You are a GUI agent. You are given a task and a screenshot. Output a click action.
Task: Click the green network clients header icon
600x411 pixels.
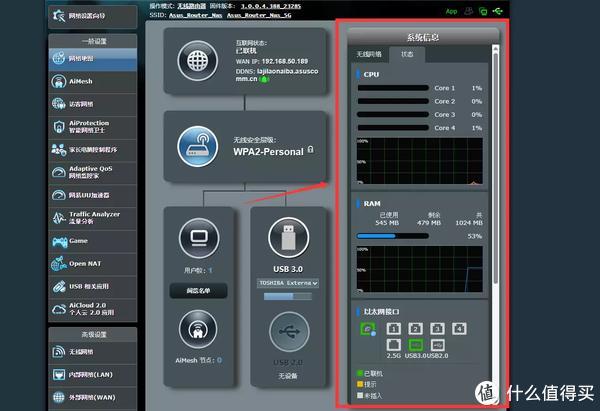(483, 11)
